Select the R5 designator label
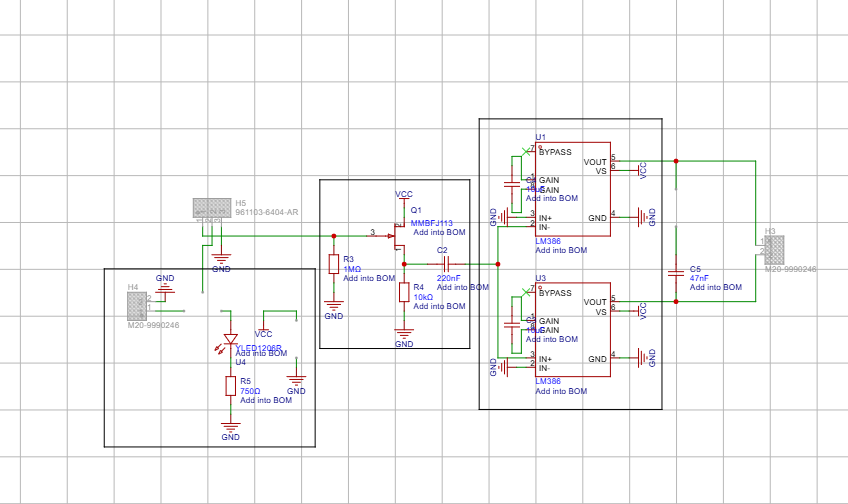 click(x=246, y=381)
